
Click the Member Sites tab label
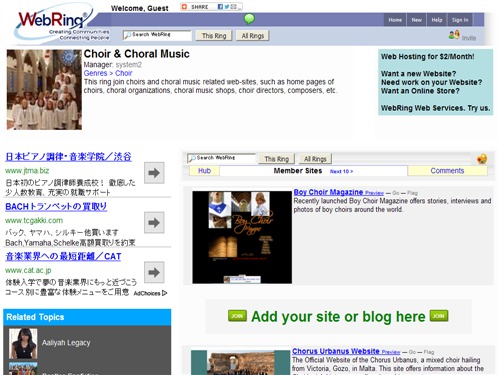298,171
